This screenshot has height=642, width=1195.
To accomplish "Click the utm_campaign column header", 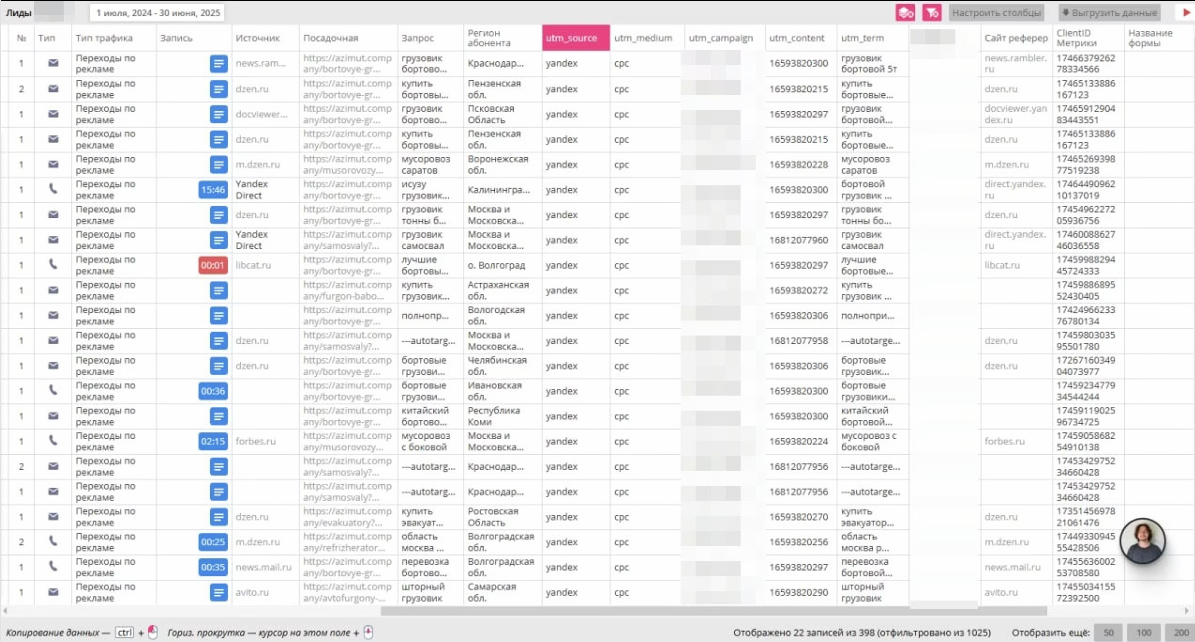I will coord(721,38).
